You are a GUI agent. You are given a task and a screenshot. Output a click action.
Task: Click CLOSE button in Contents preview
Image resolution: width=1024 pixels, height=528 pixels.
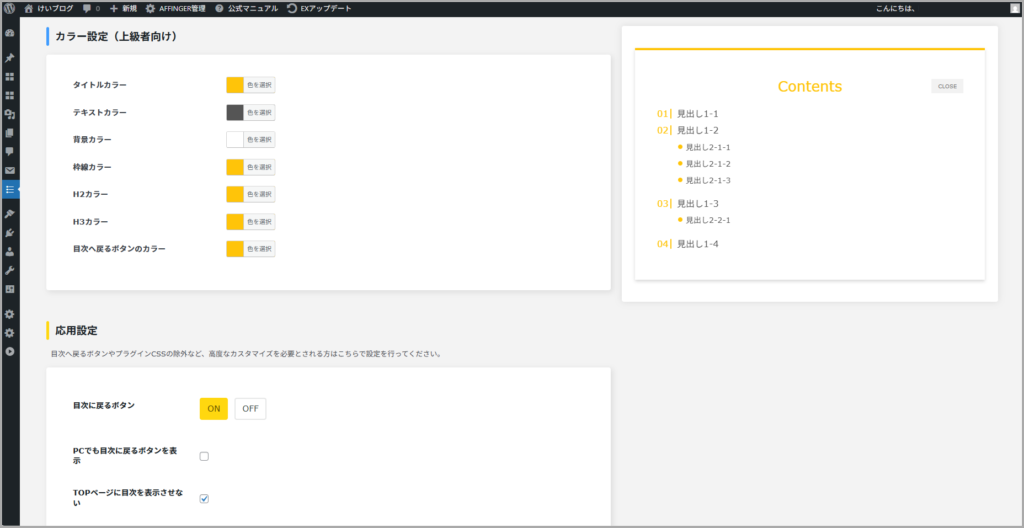point(946,86)
